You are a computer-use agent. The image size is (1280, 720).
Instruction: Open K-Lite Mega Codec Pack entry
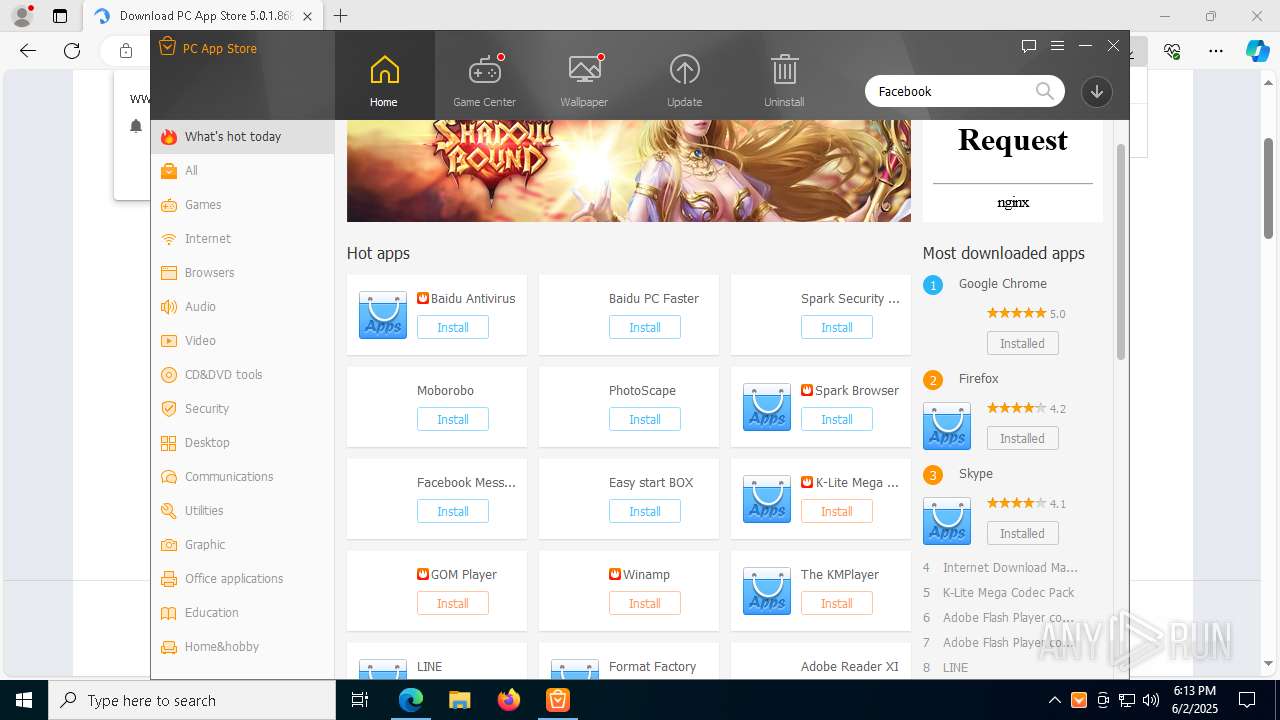[x=1009, y=593]
